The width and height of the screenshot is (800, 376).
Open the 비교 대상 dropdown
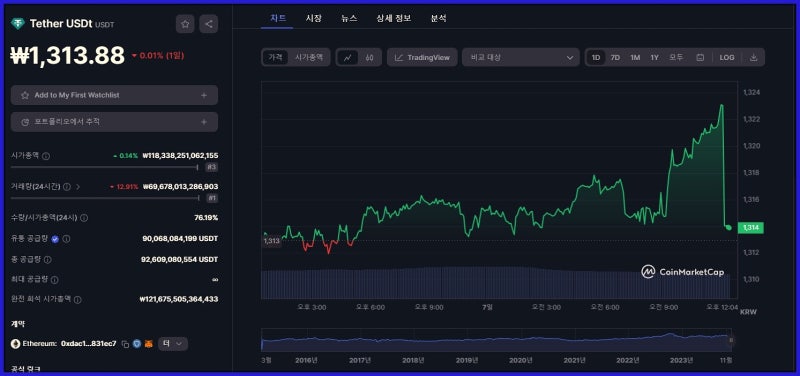tap(521, 58)
